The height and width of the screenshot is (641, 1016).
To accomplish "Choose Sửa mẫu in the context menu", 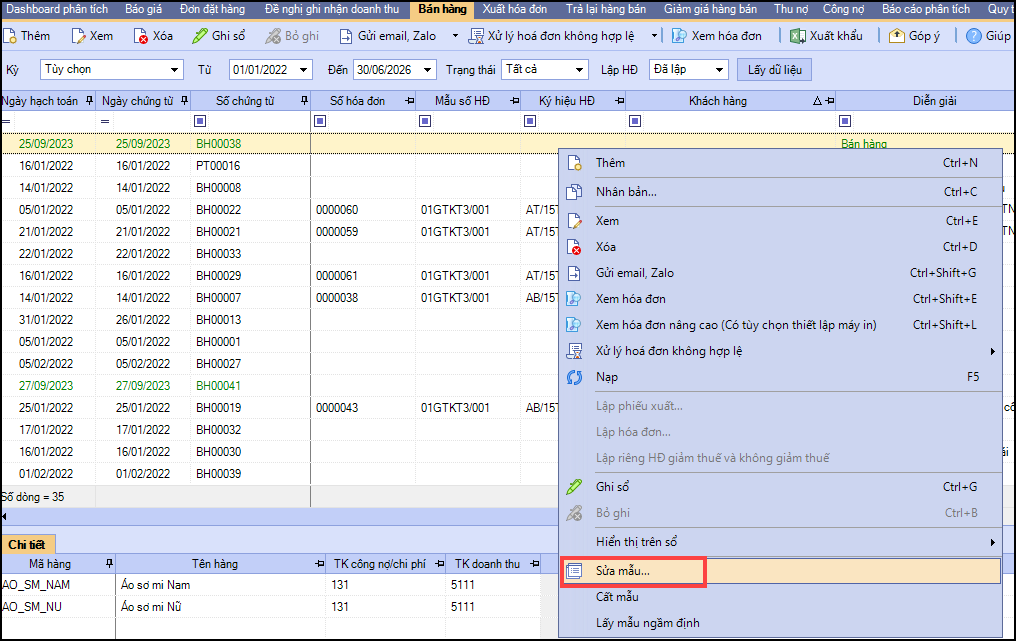I will tap(622, 571).
